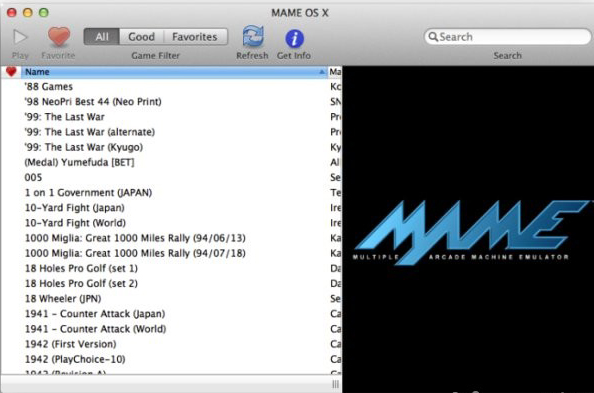Screen dimensions: 594x393
Task: Close the MAME OS X window
Action: [x=12, y=13]
